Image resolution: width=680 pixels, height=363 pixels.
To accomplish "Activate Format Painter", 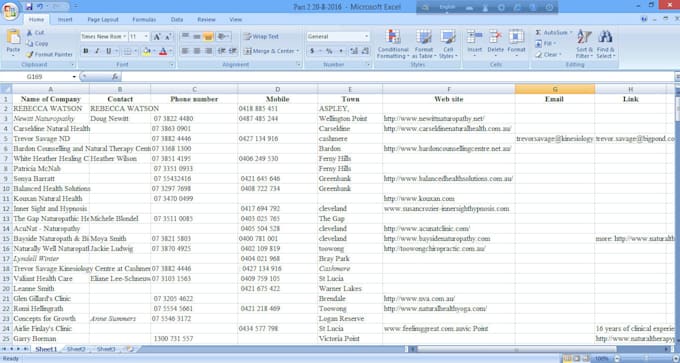I will (x=49, y=55).
